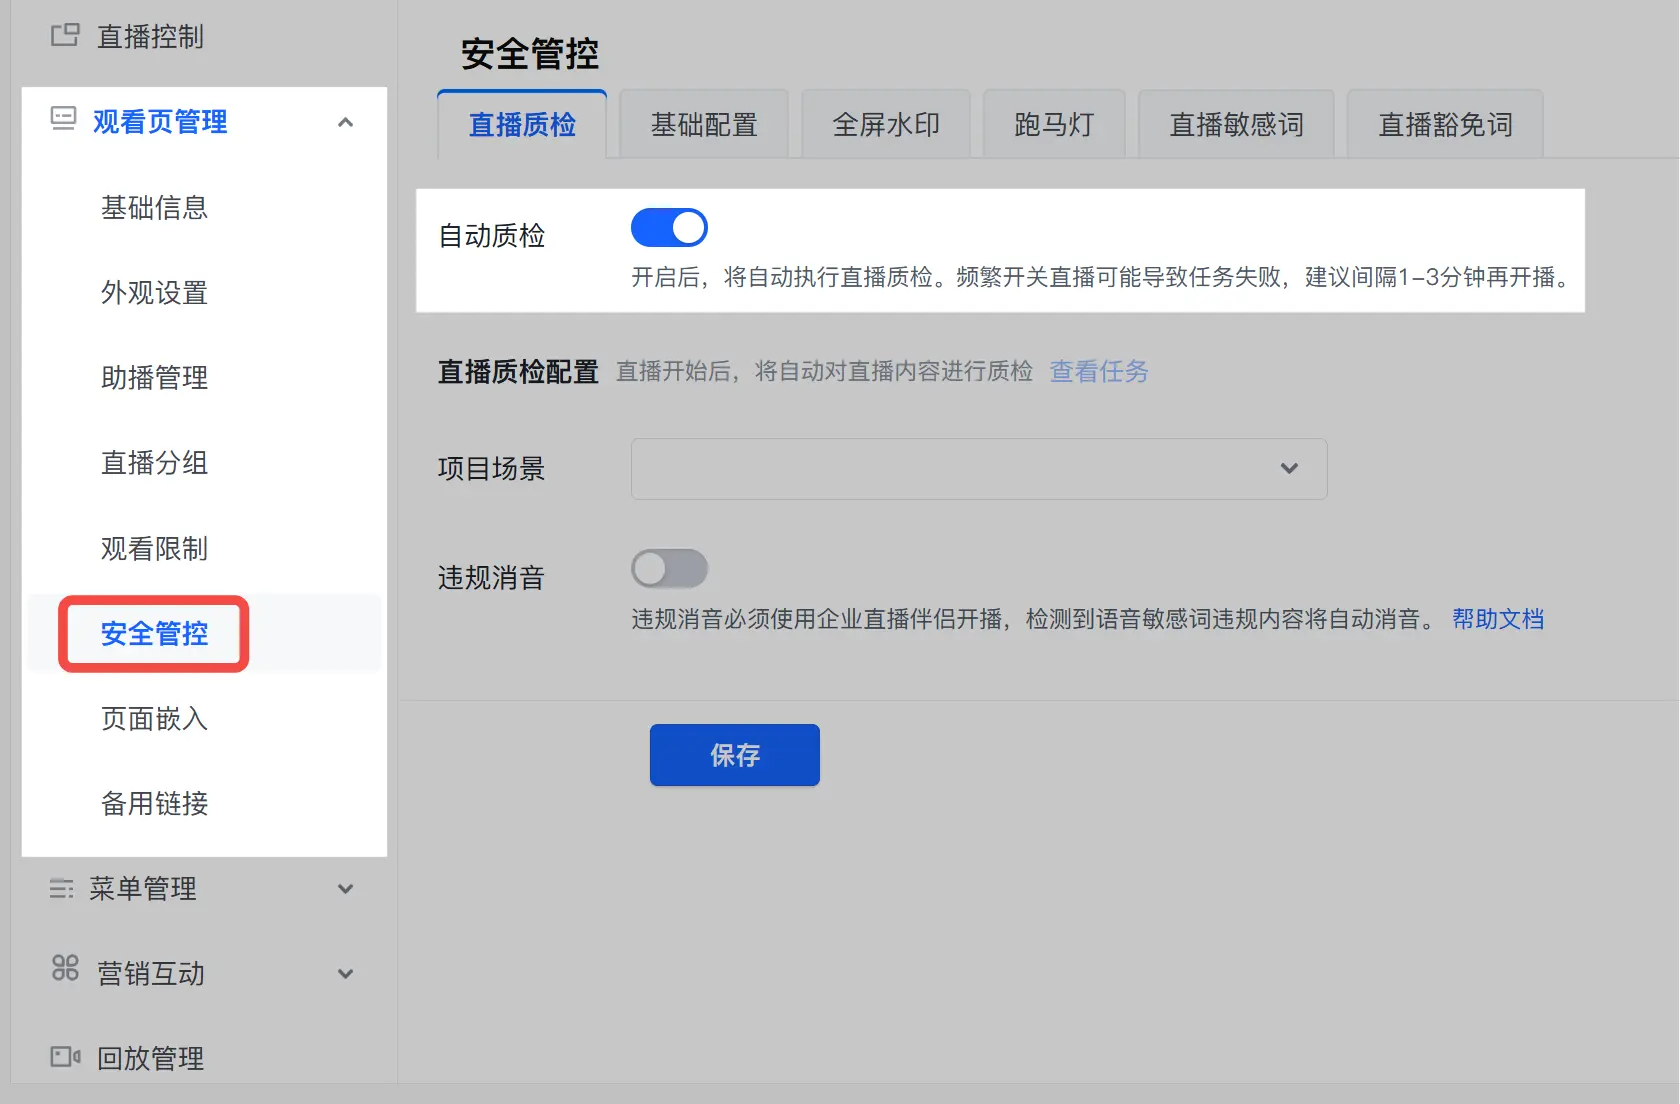Click the 回放管理 camera icon
The width and height of the screenshot is (1680, 1104).
[x=66, y=1057]
